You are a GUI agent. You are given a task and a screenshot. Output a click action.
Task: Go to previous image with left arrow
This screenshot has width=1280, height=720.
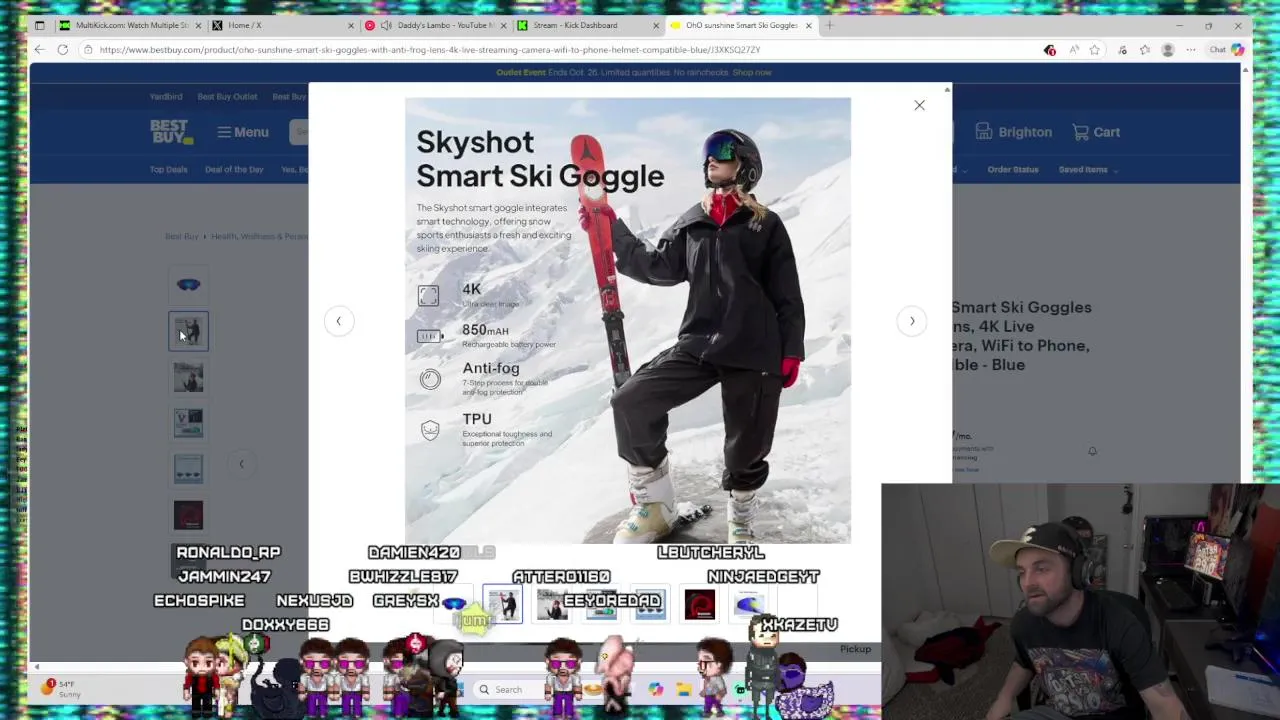[x=338, y=321]
